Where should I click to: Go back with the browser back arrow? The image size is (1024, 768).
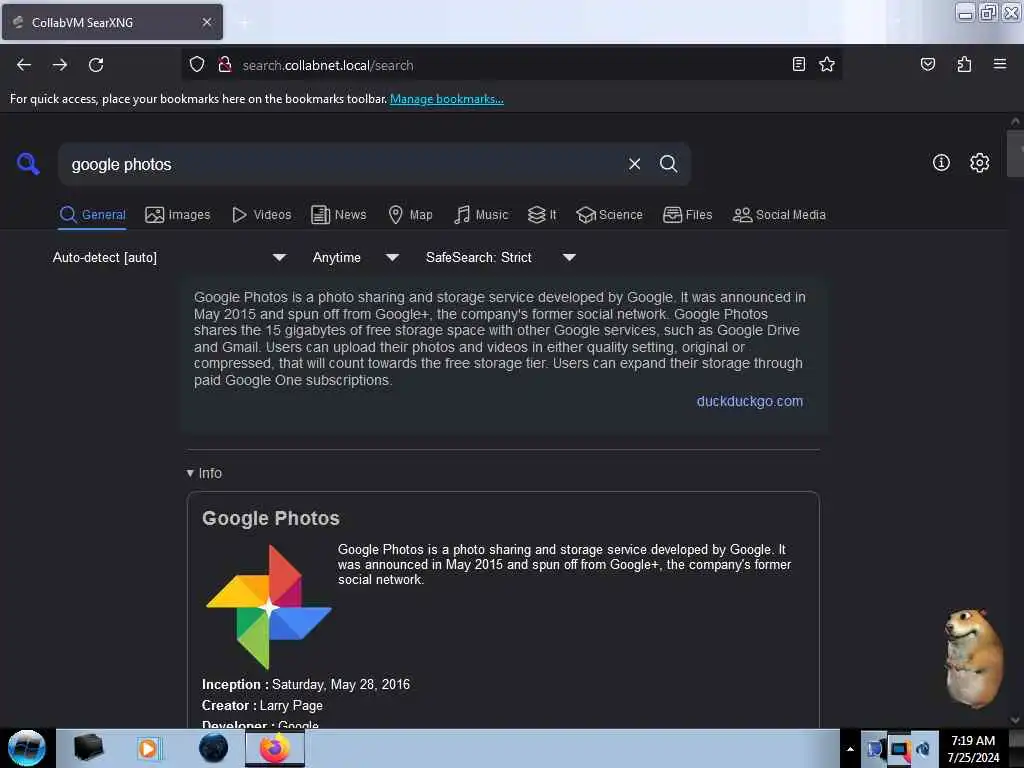[x=24, y=65]
